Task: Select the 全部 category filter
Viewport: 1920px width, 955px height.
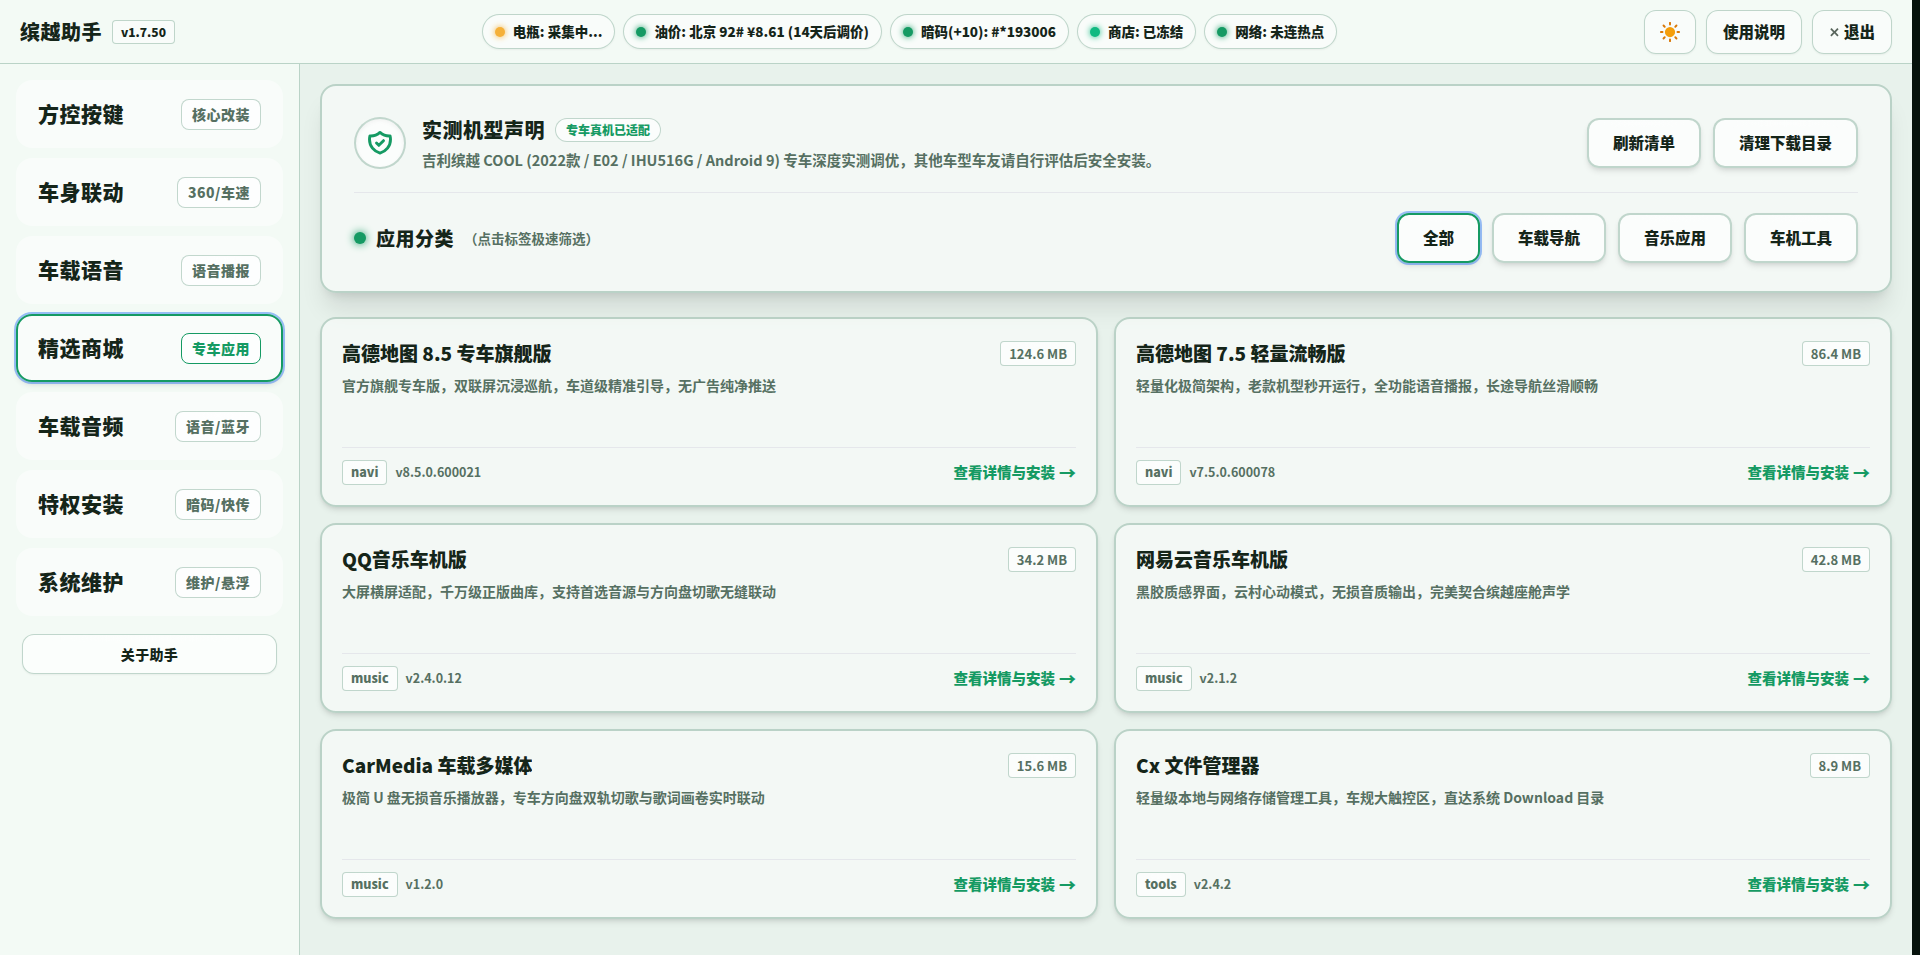Action: 1438,238
